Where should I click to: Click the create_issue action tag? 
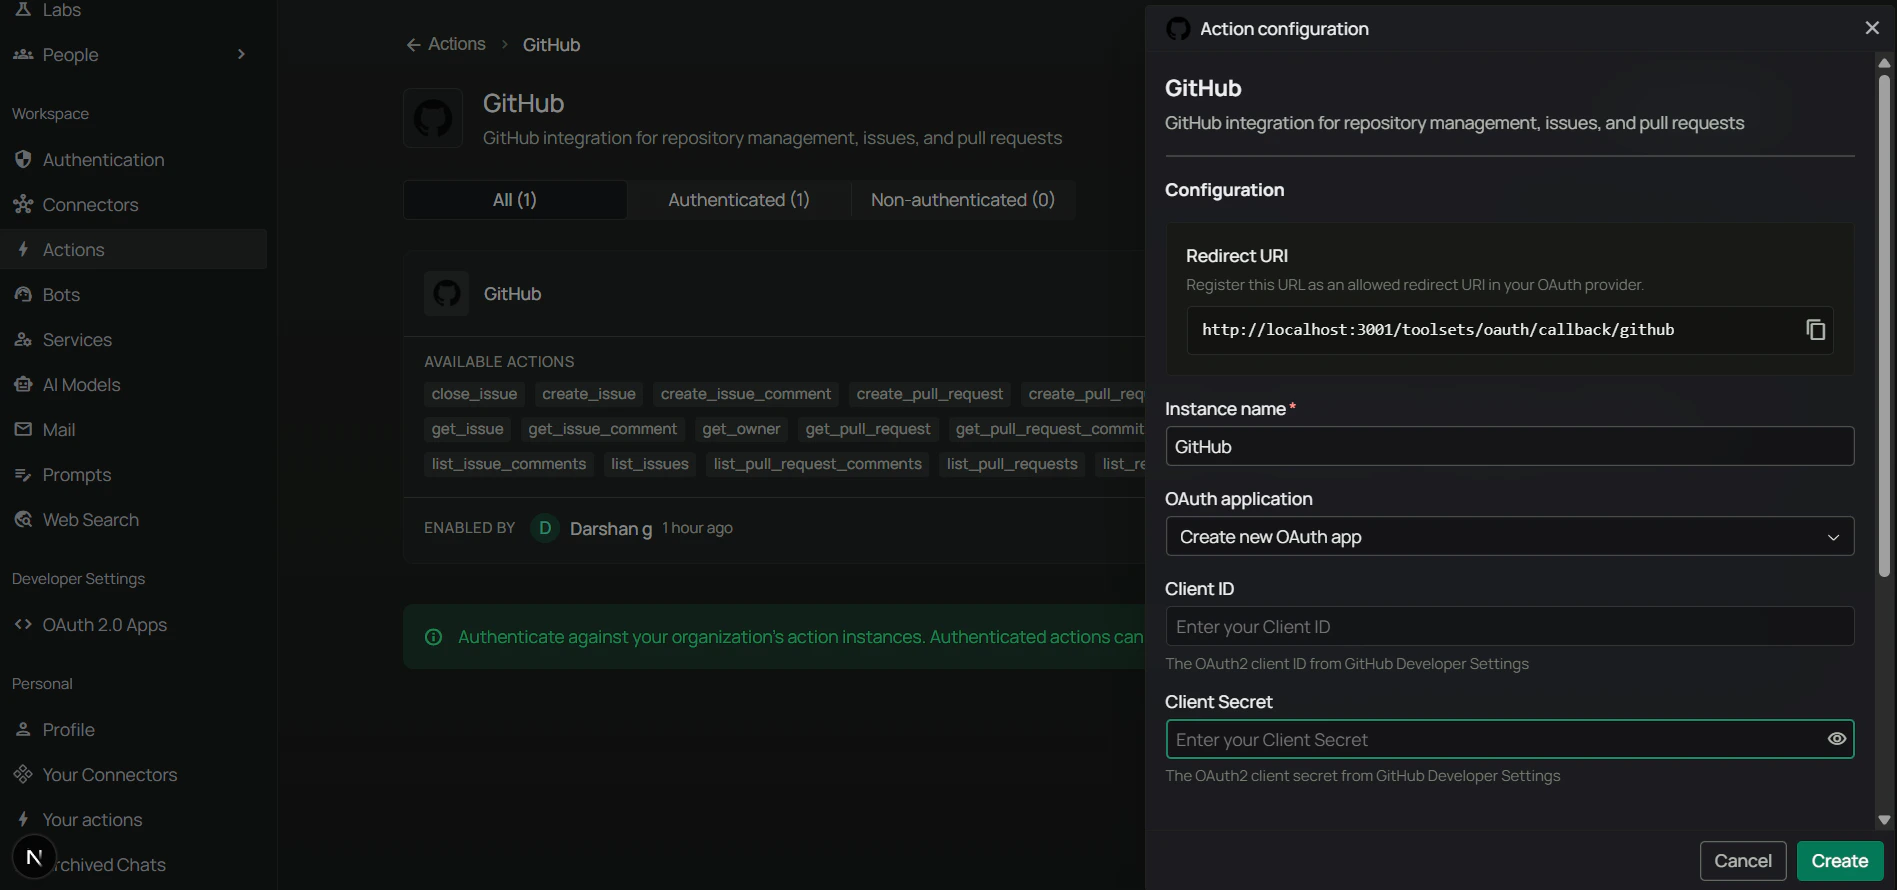click(589, 394)
